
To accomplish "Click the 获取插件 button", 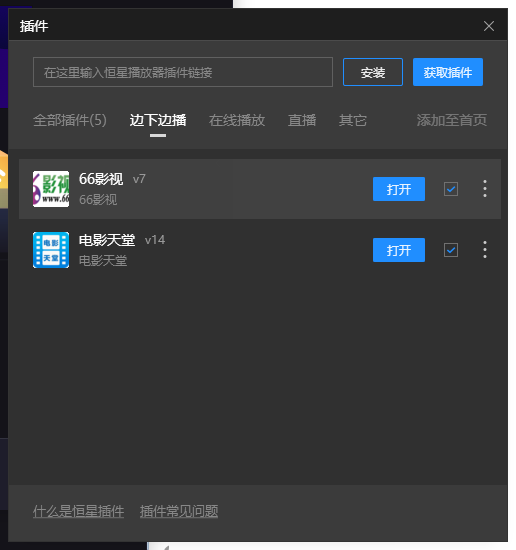I will 448,72.
